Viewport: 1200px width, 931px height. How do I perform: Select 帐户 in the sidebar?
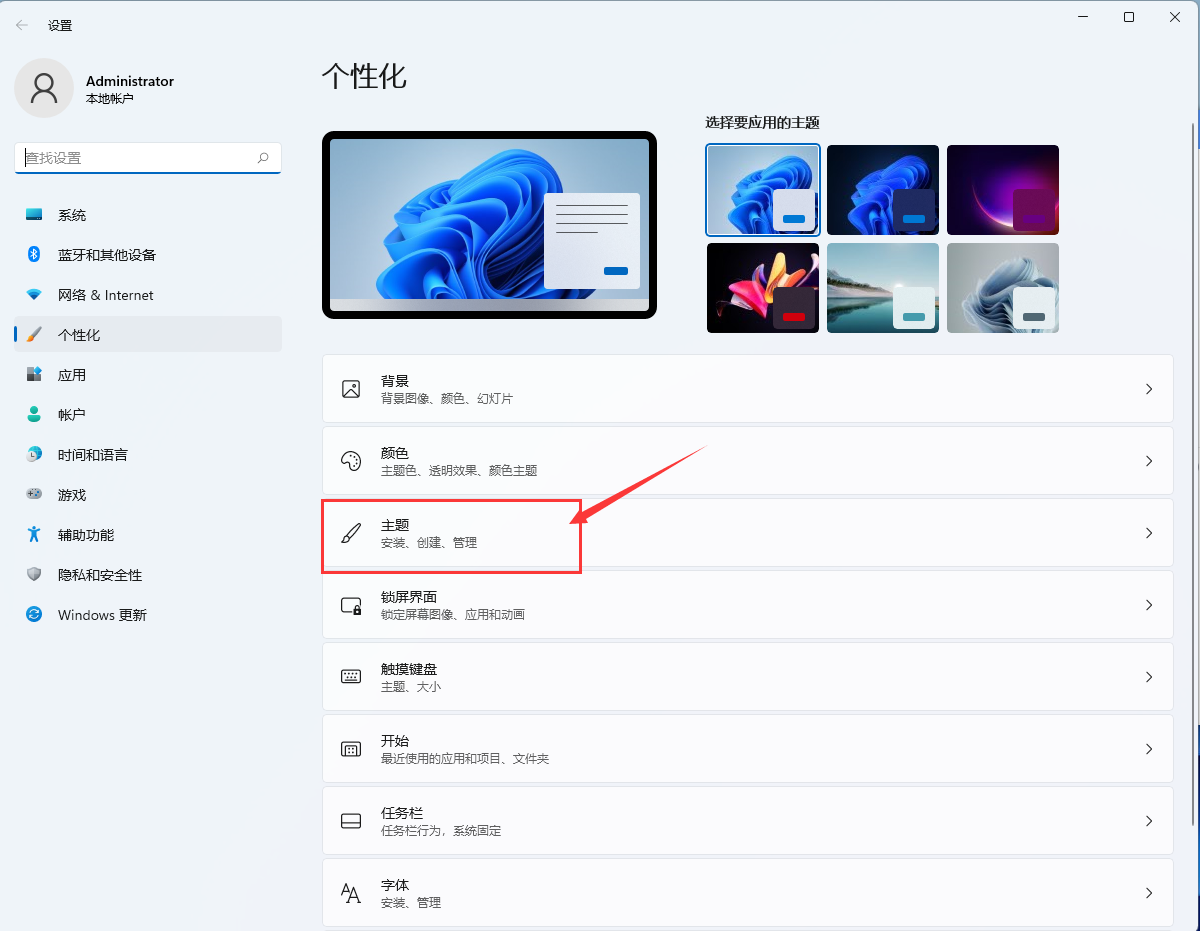(x=148, y=415)
